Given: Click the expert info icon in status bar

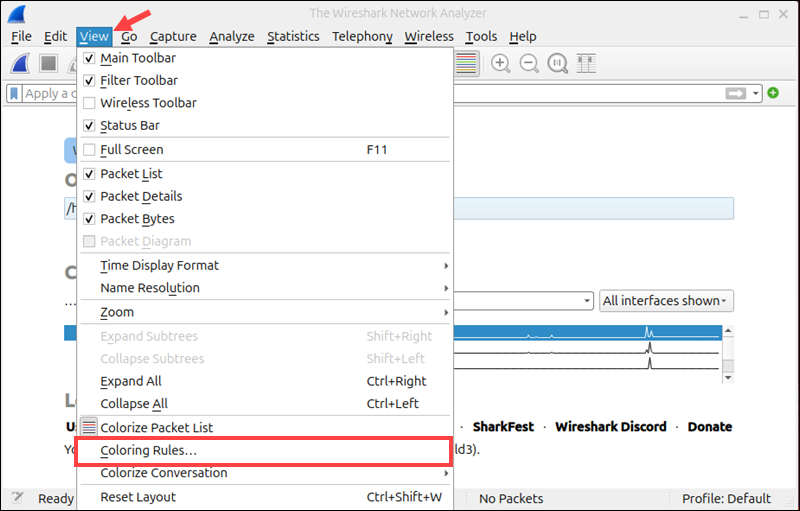Looking at the screenshot, I should (x=18, y=498).
